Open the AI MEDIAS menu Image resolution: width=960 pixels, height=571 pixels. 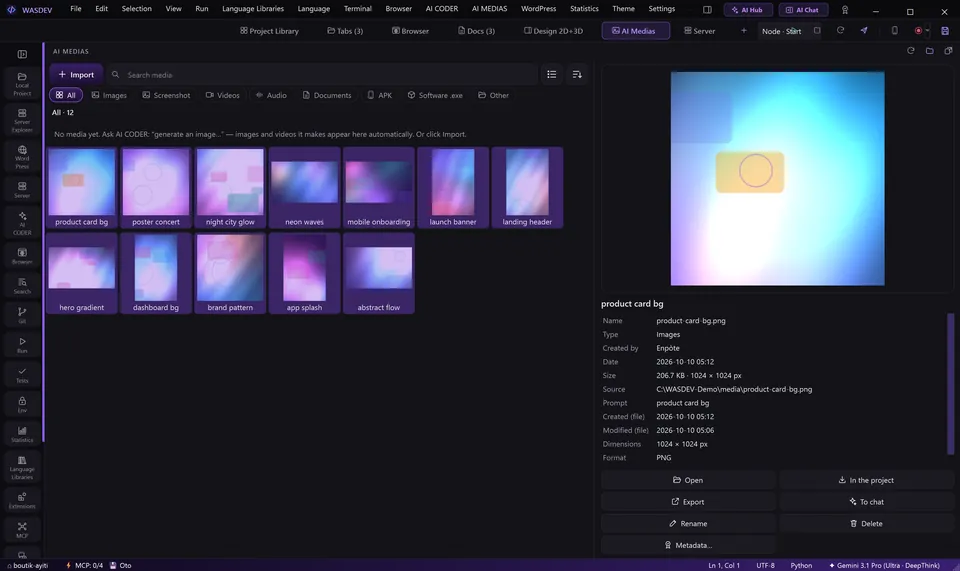click(489, 9)
